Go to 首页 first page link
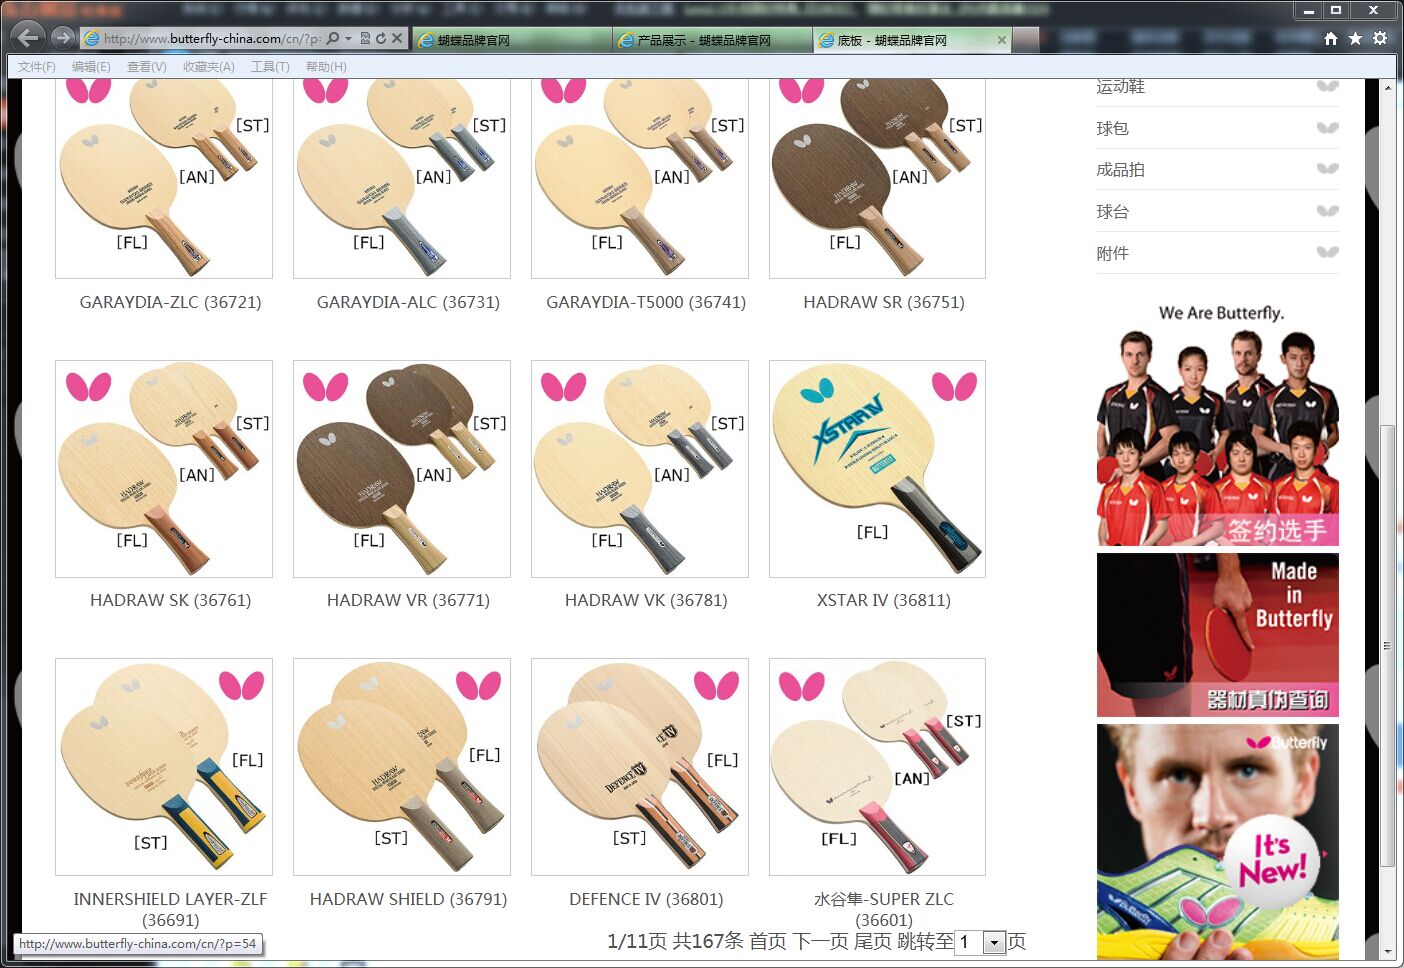The height and width of the screenshot is (968, 1404). [768, 941]
